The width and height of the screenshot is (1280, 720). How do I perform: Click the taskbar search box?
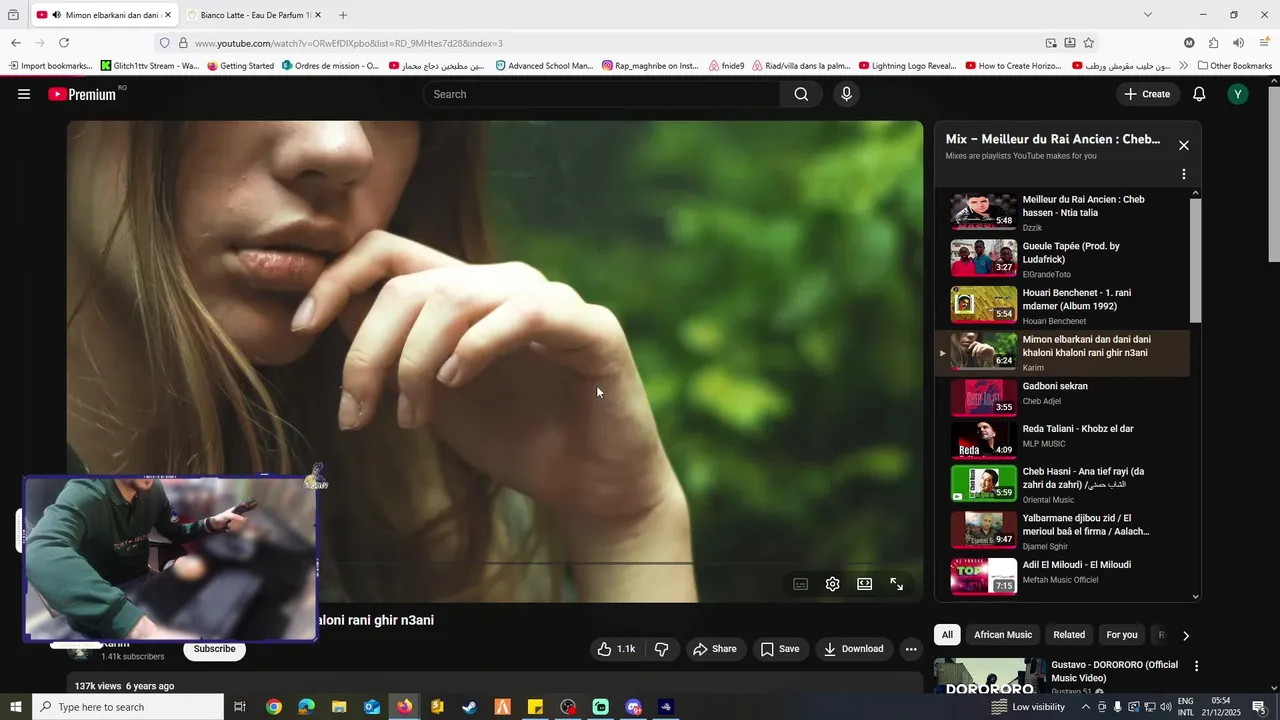(128, 707)
